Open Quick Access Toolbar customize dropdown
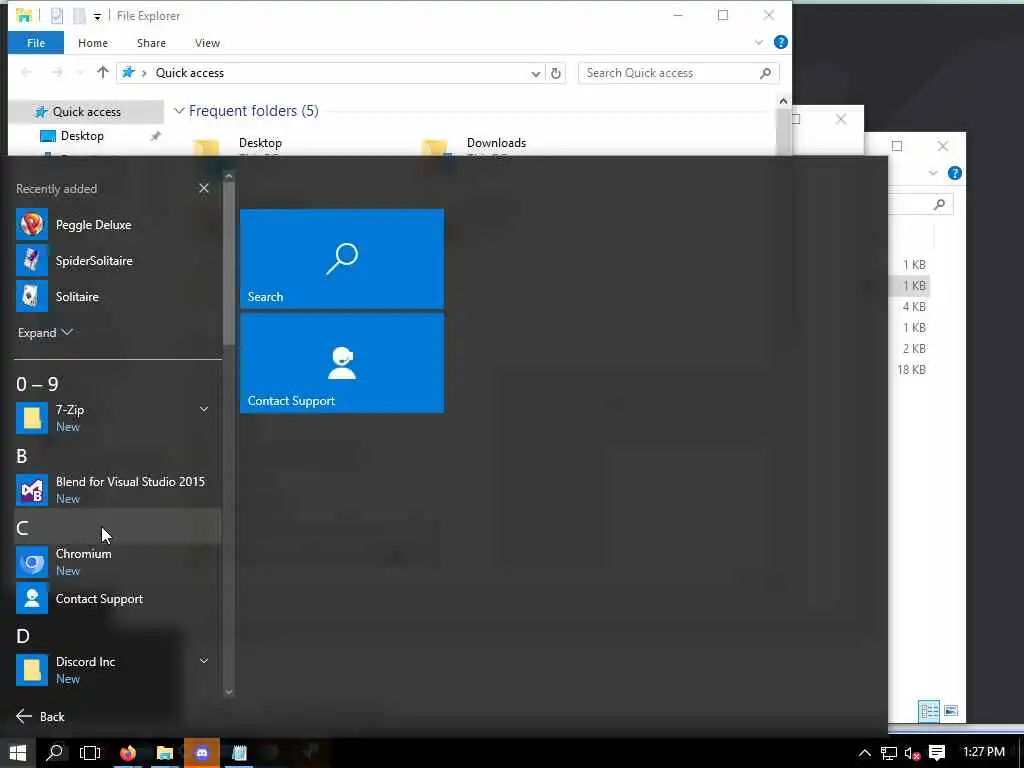1024x768 pixels. click(x=97, y=16)
